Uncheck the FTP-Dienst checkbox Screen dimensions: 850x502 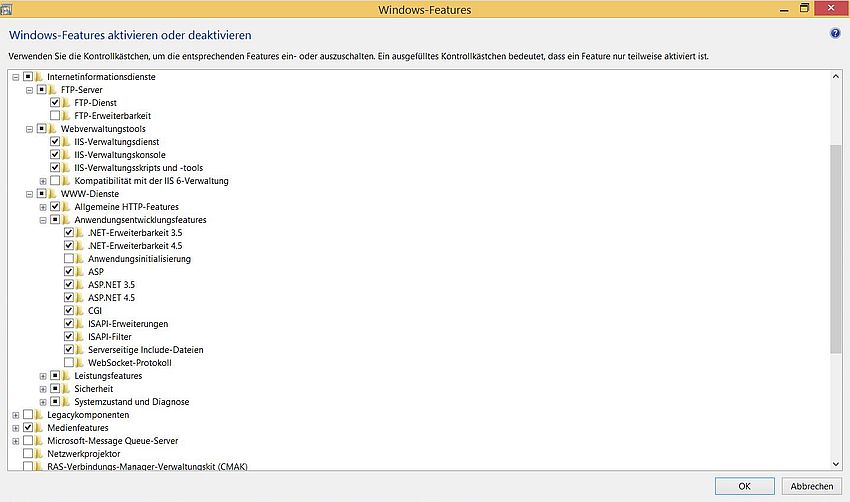click(x=55, y=102)
